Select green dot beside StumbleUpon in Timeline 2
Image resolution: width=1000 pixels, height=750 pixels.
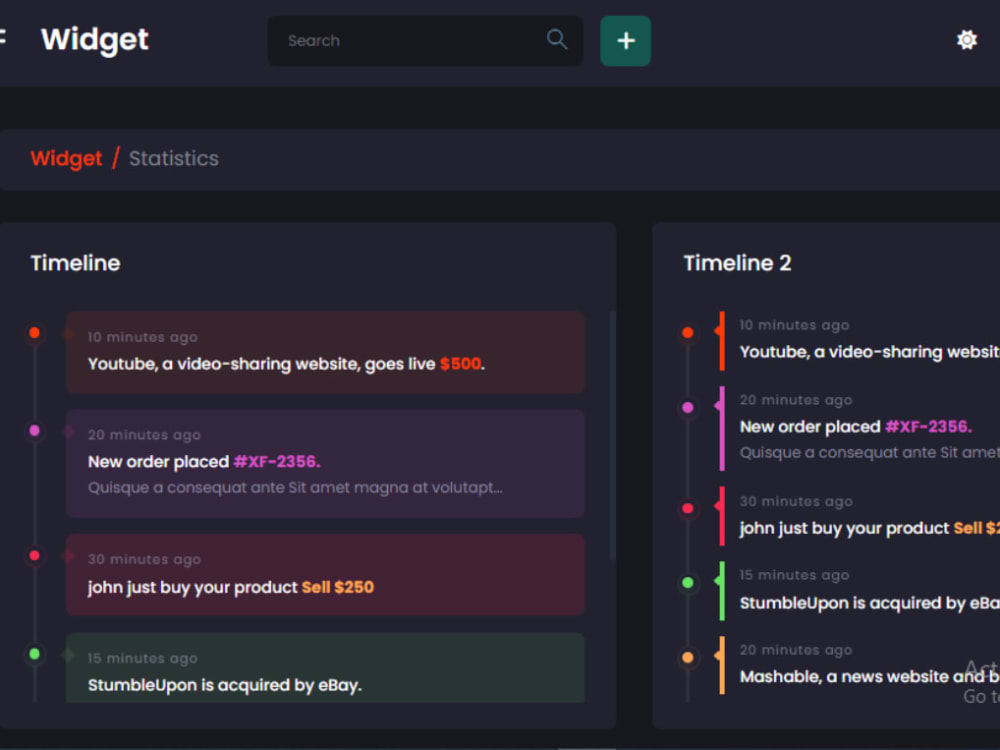[x=688, y=582]
